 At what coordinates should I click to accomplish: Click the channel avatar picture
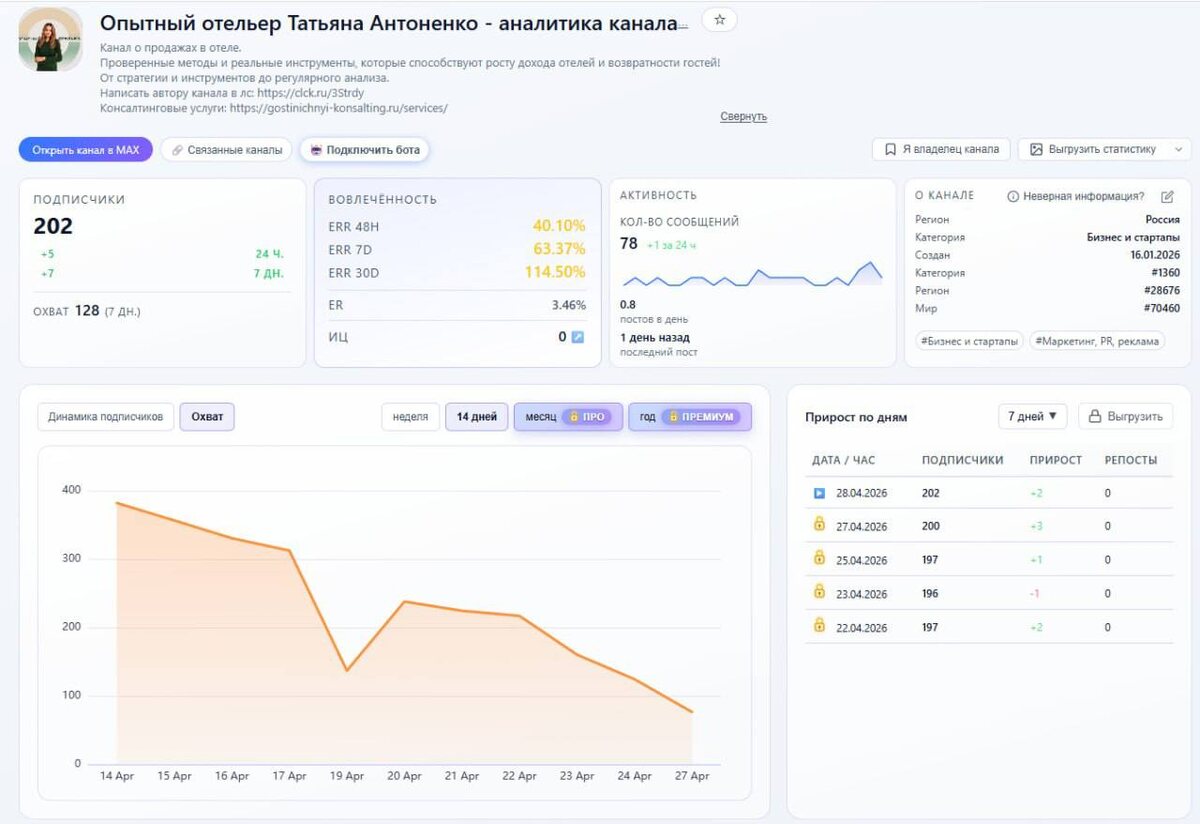50,39
